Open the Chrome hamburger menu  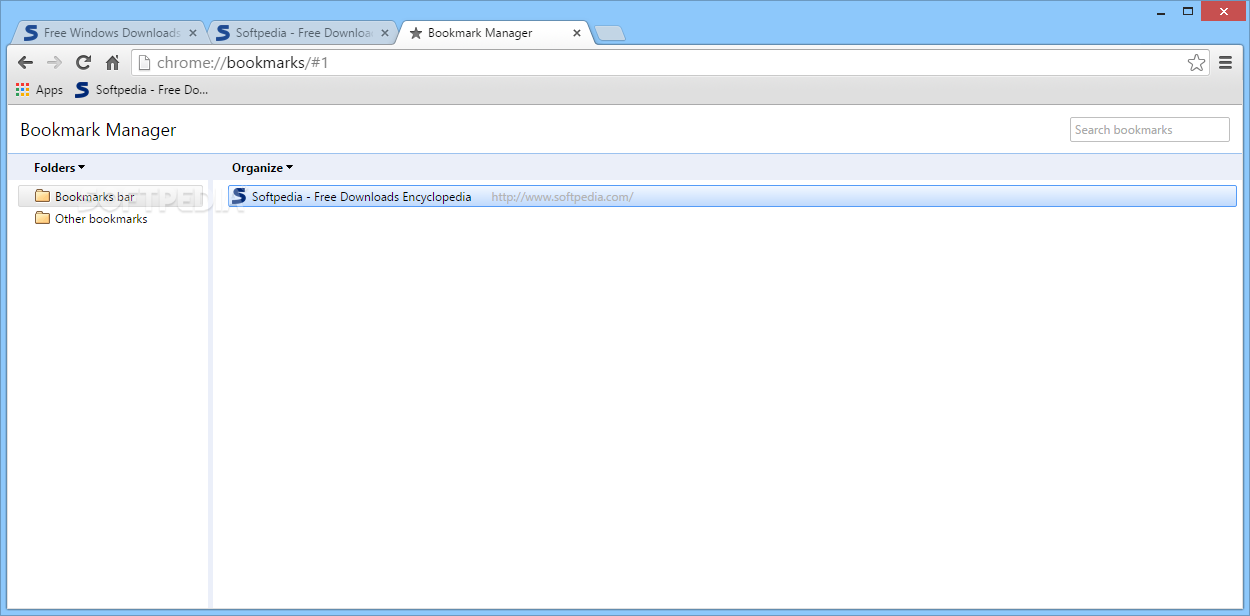tap(1225, 63)
